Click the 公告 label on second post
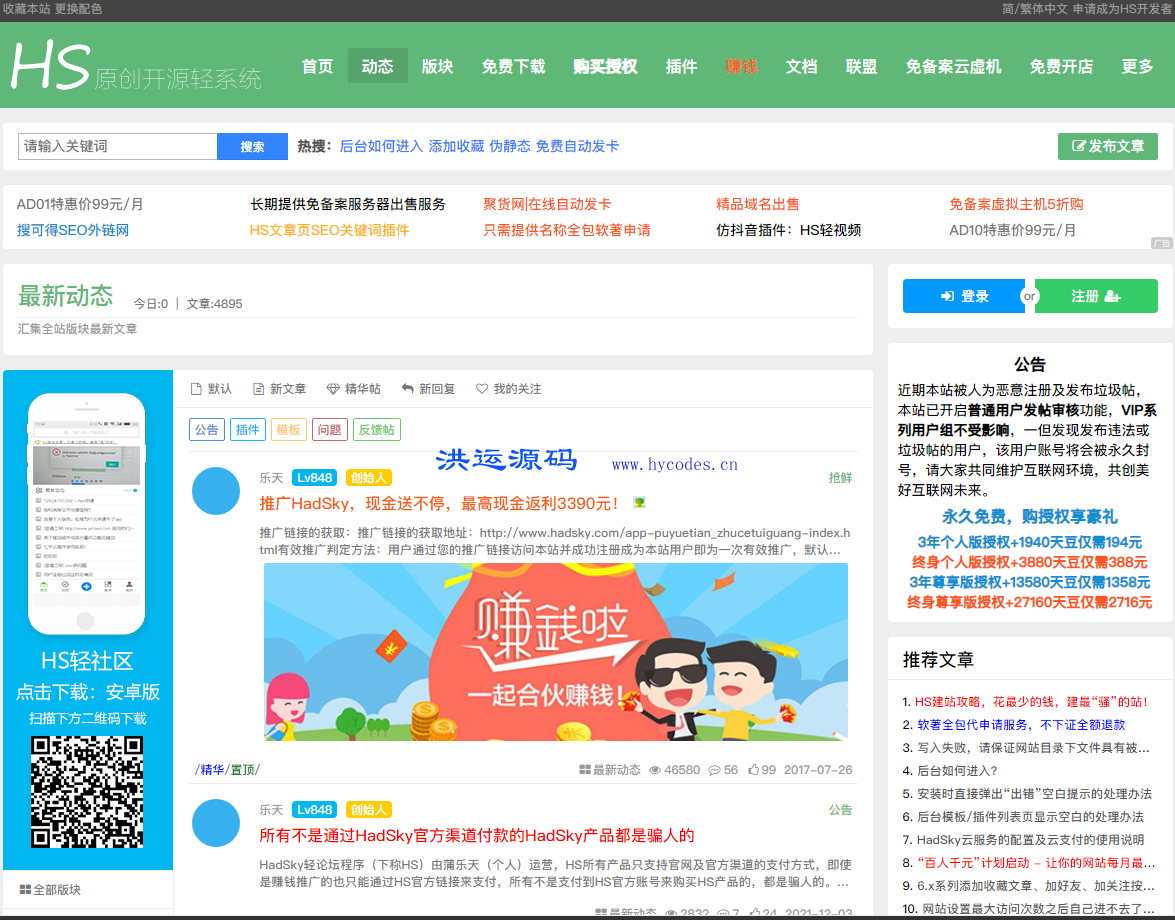Viewport: 1175px width, 920px height. tap(840, 809)
